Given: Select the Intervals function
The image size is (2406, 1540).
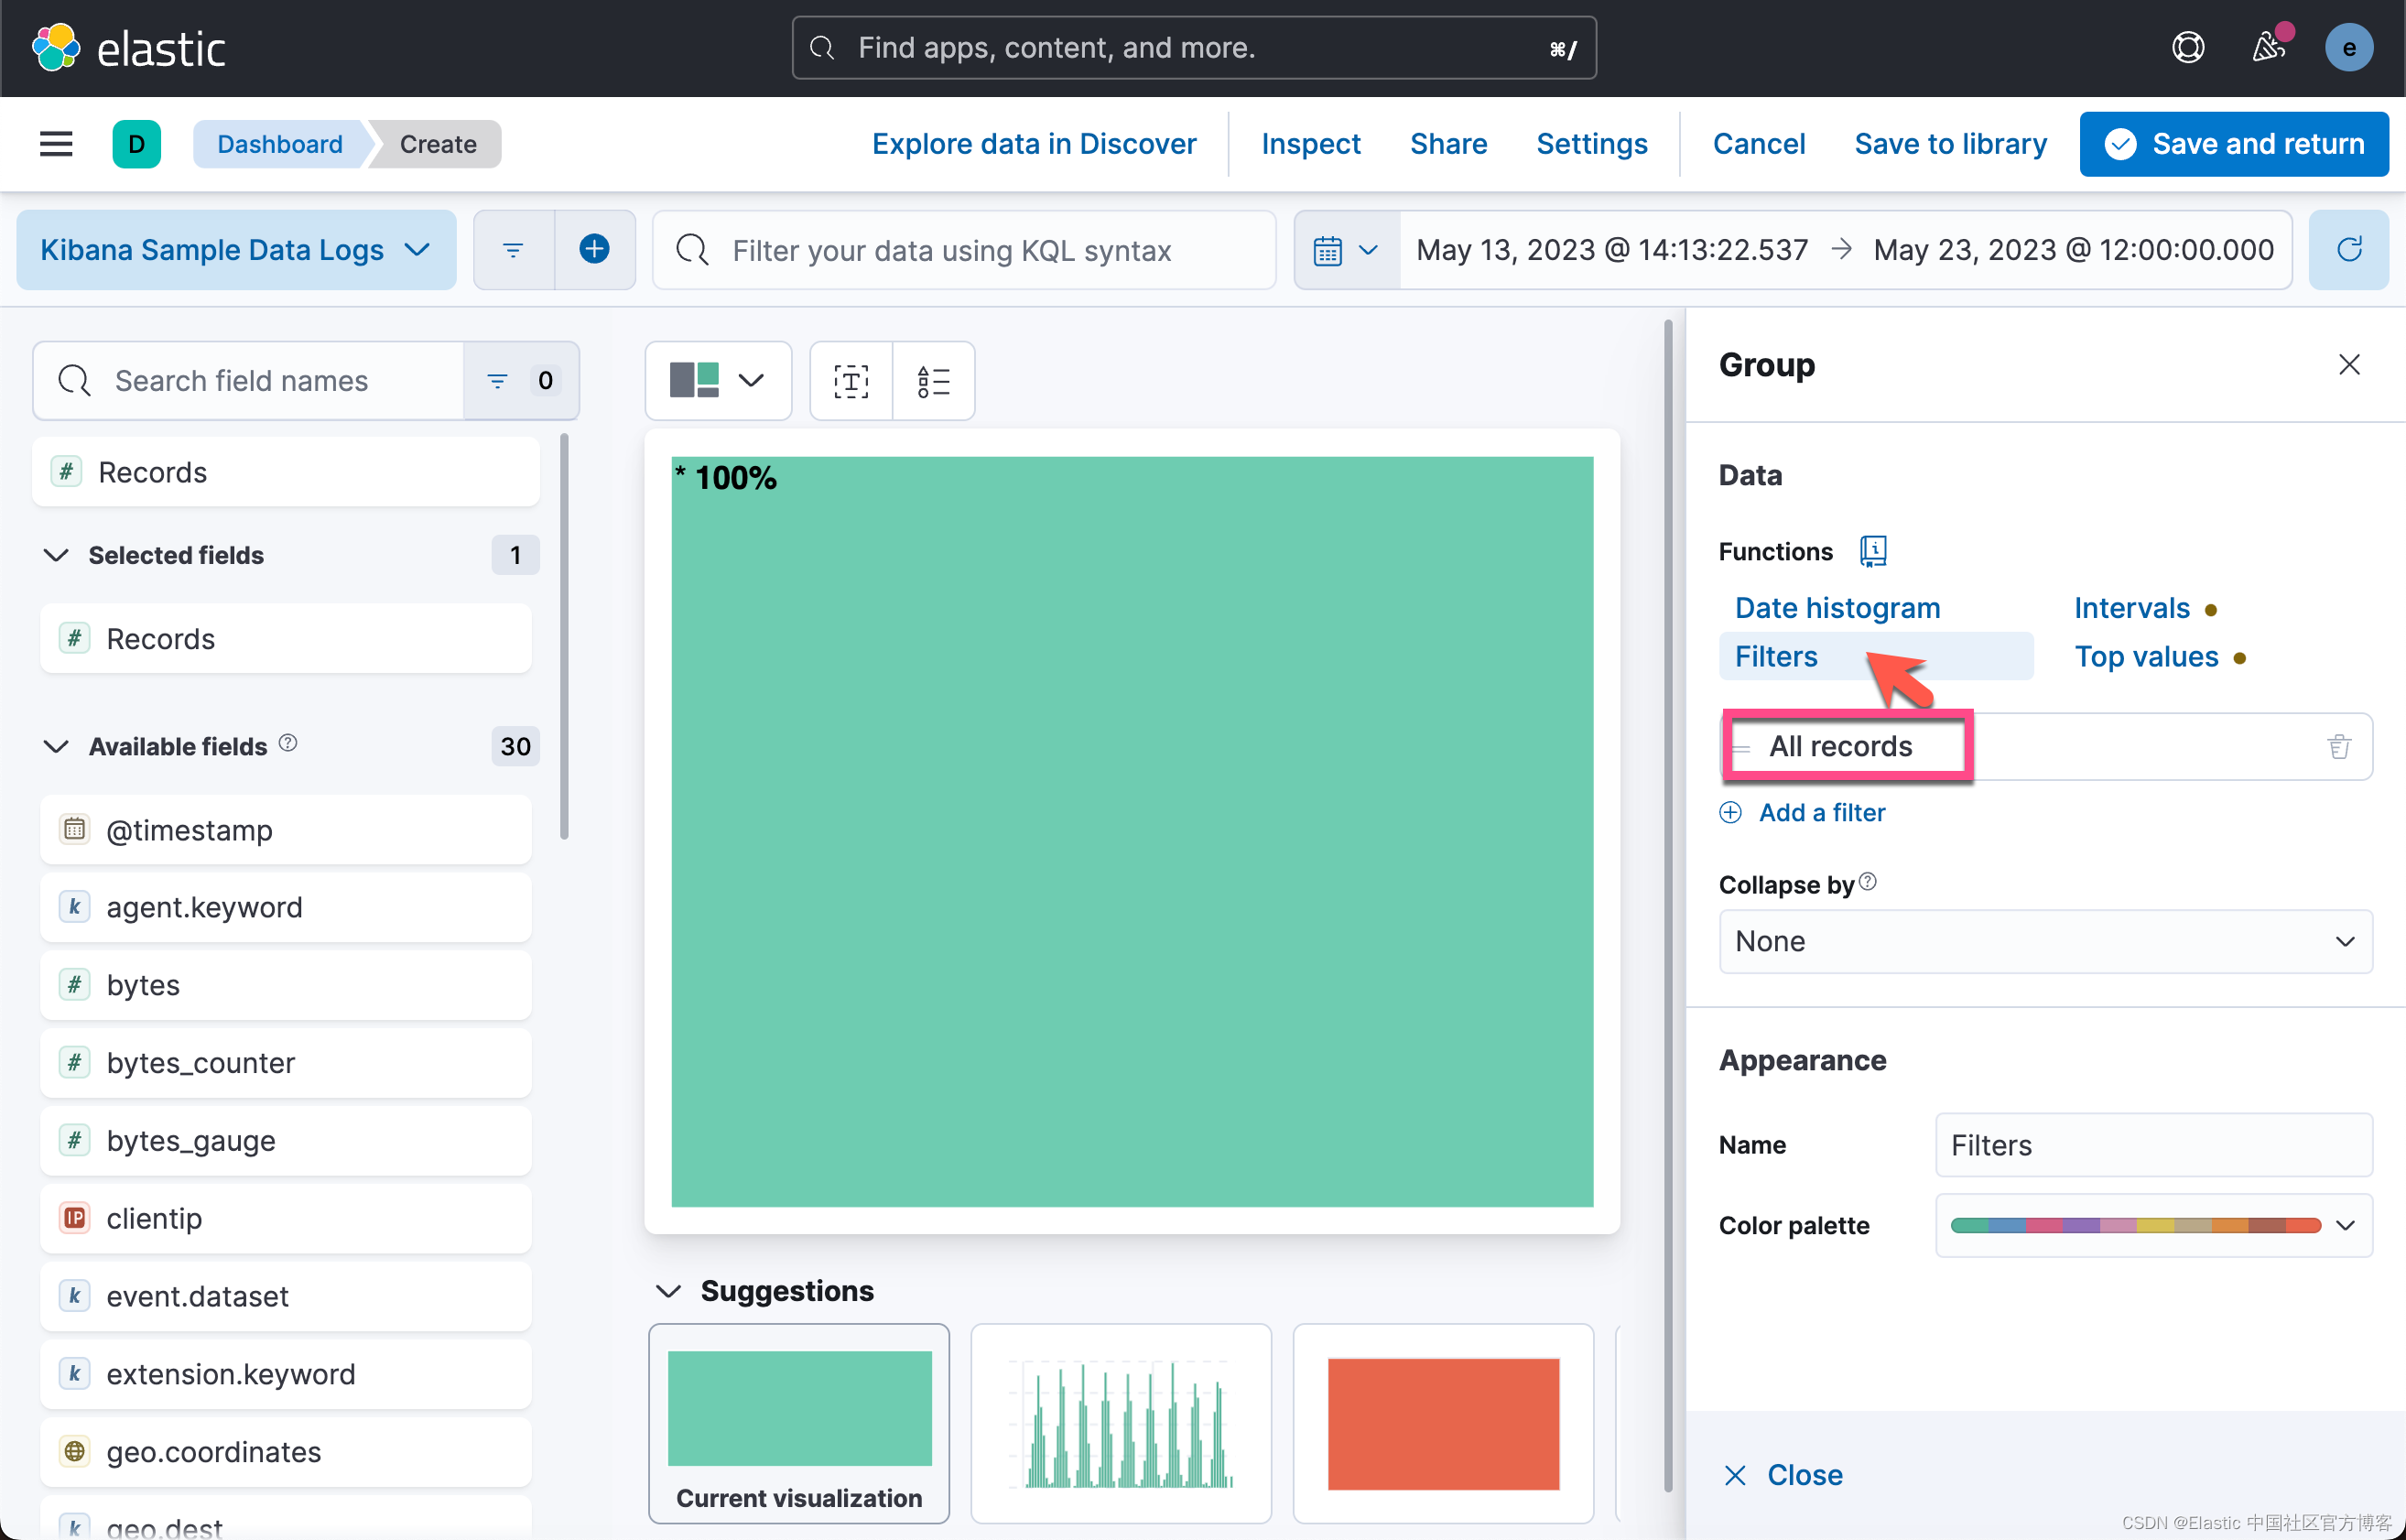Looking at the screenshot, I should tap(2132, 608).
